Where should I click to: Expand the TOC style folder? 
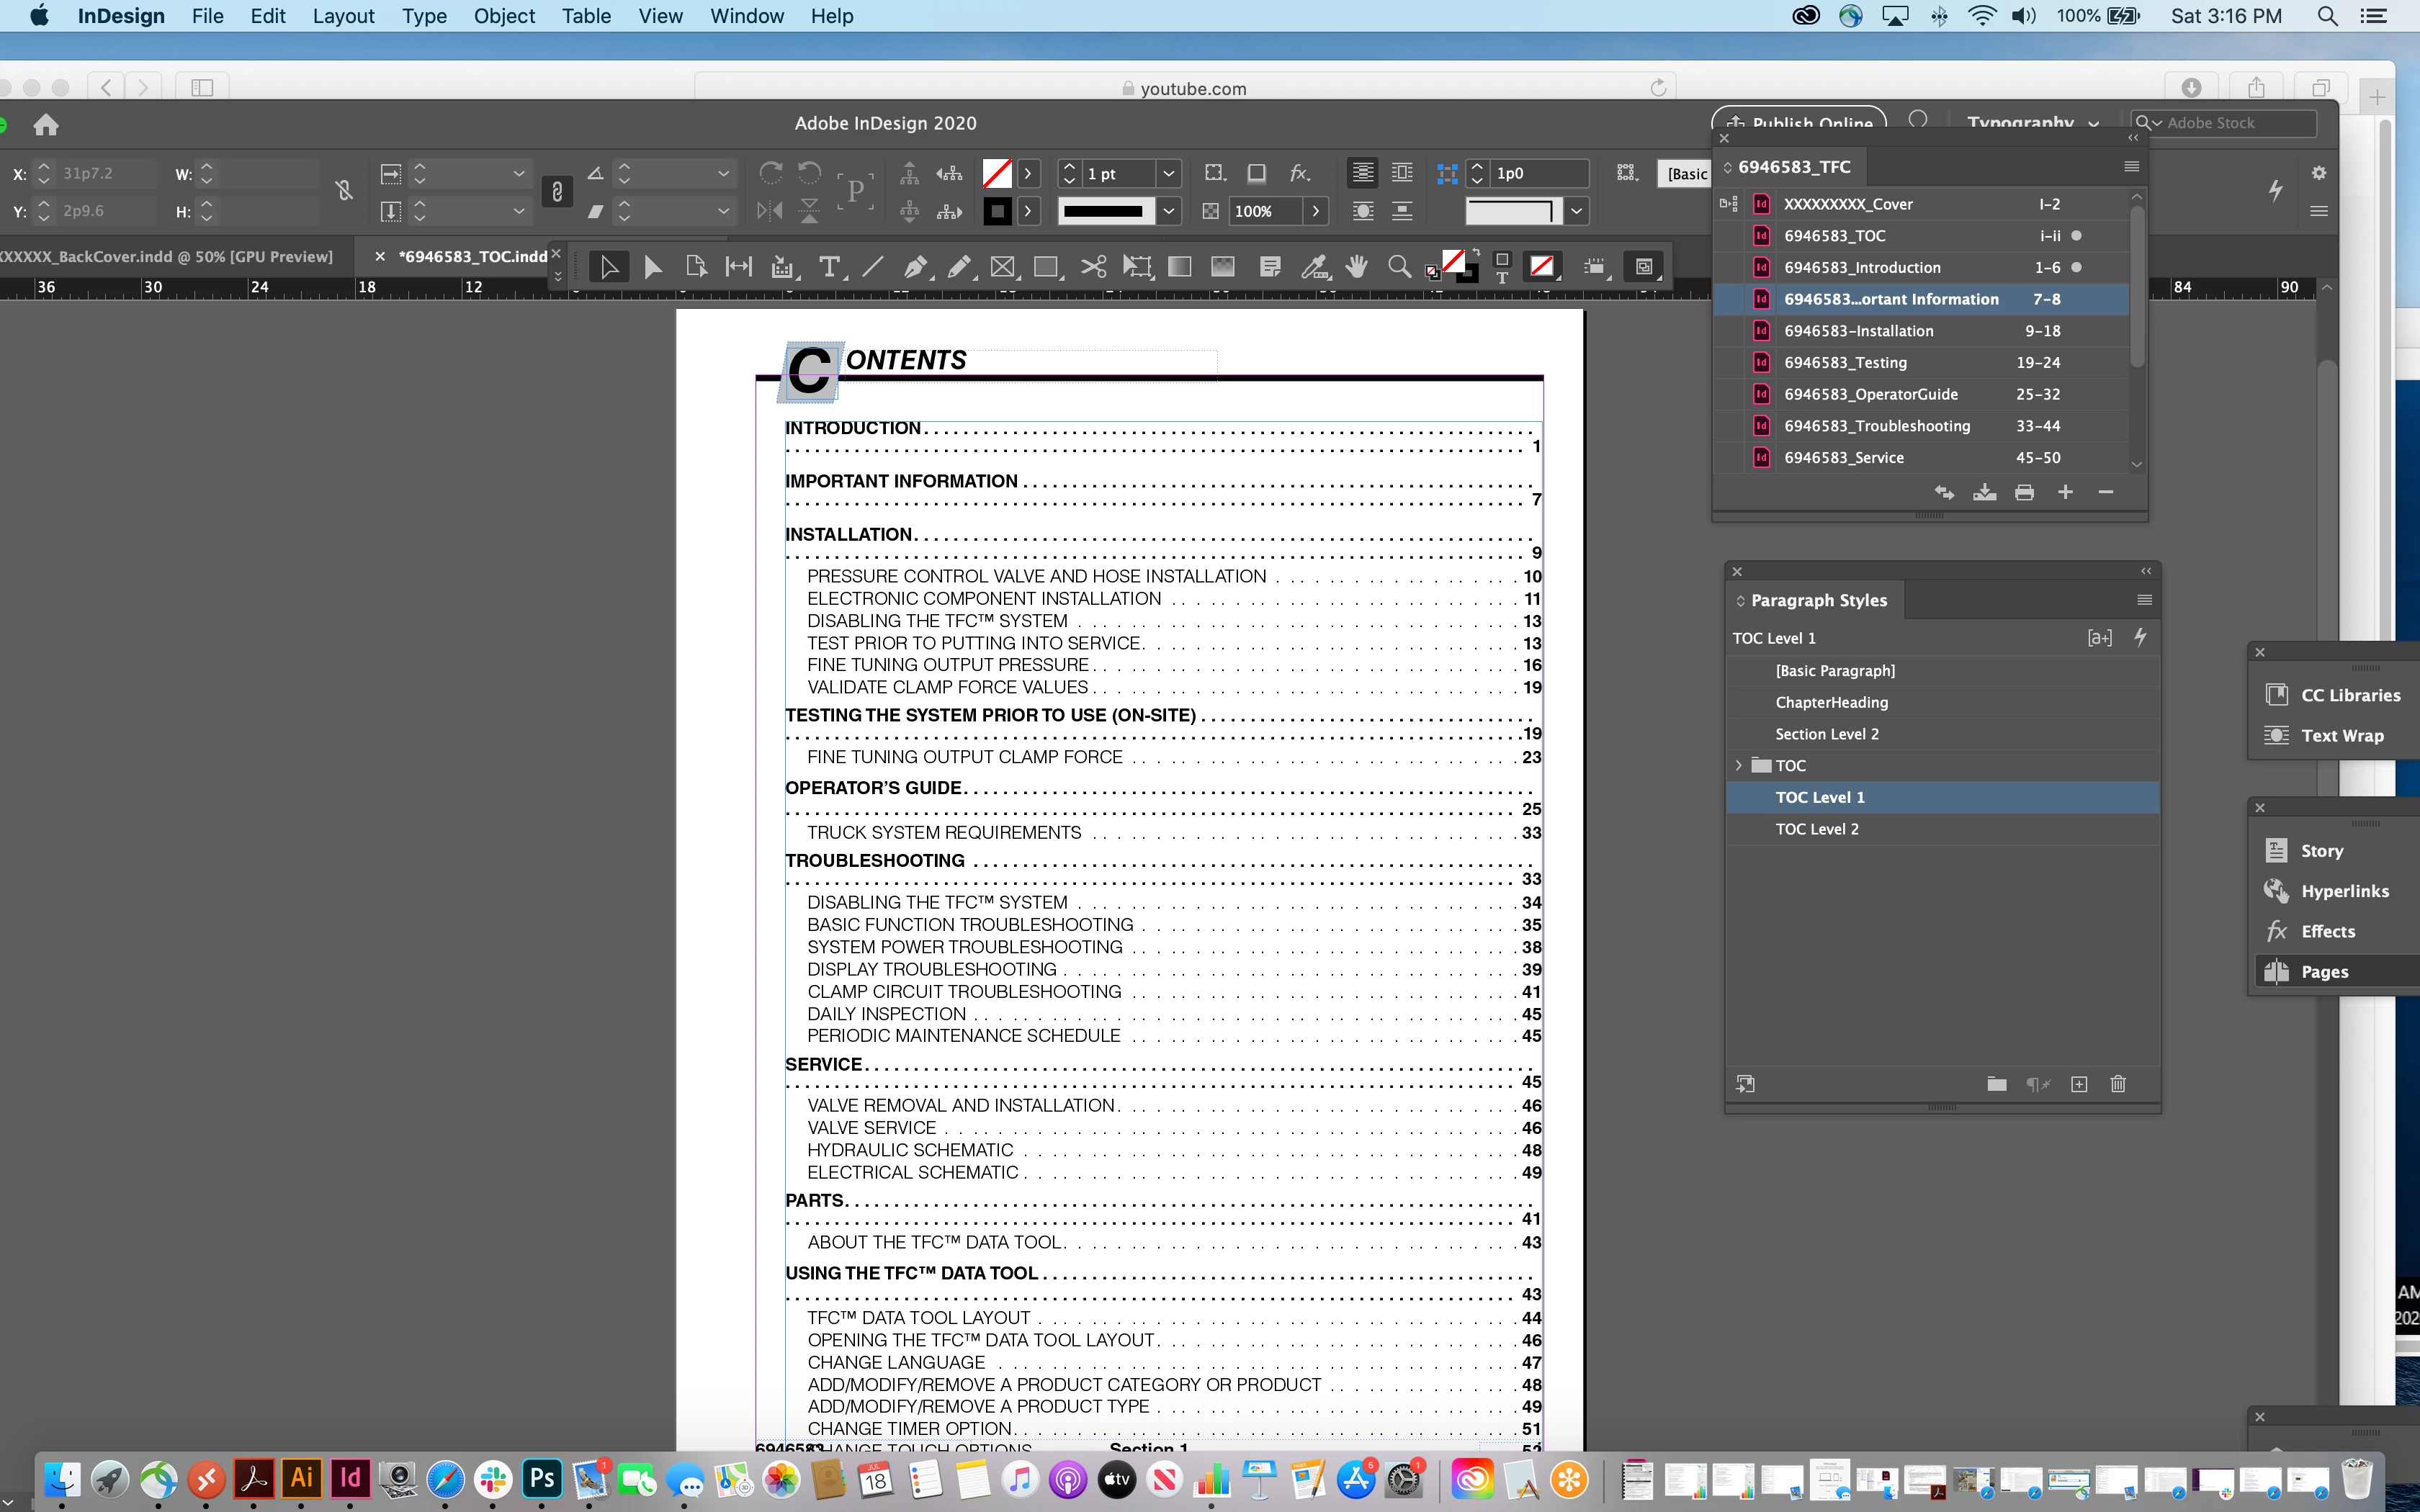coord(1739,765)
